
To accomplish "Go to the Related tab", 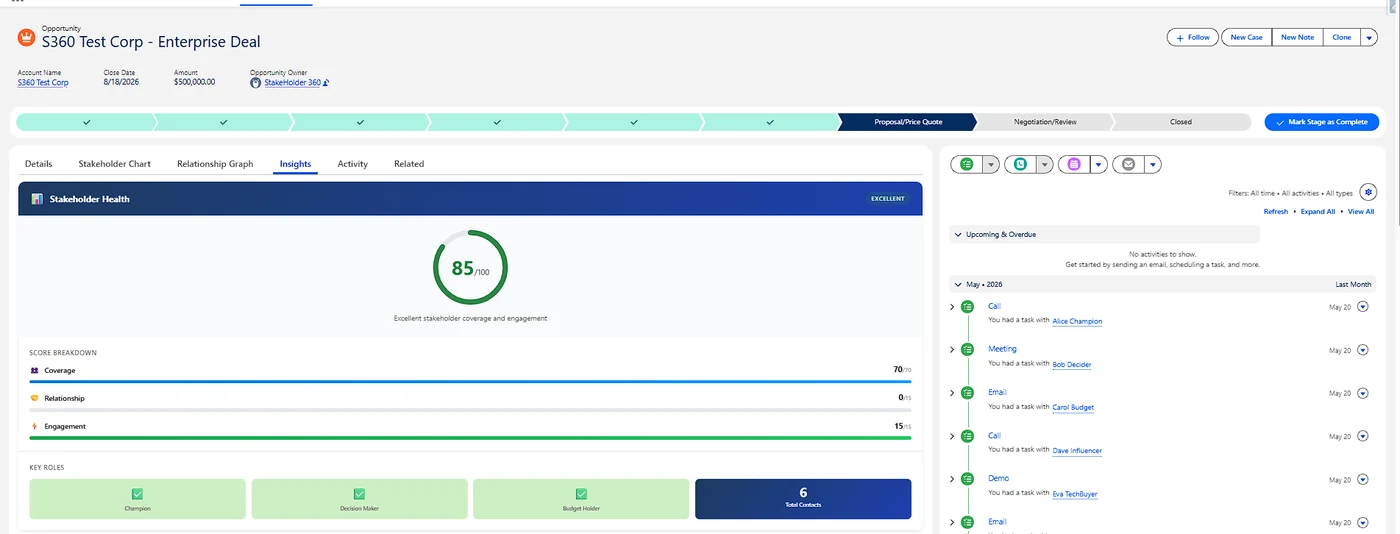I will 409,164.
